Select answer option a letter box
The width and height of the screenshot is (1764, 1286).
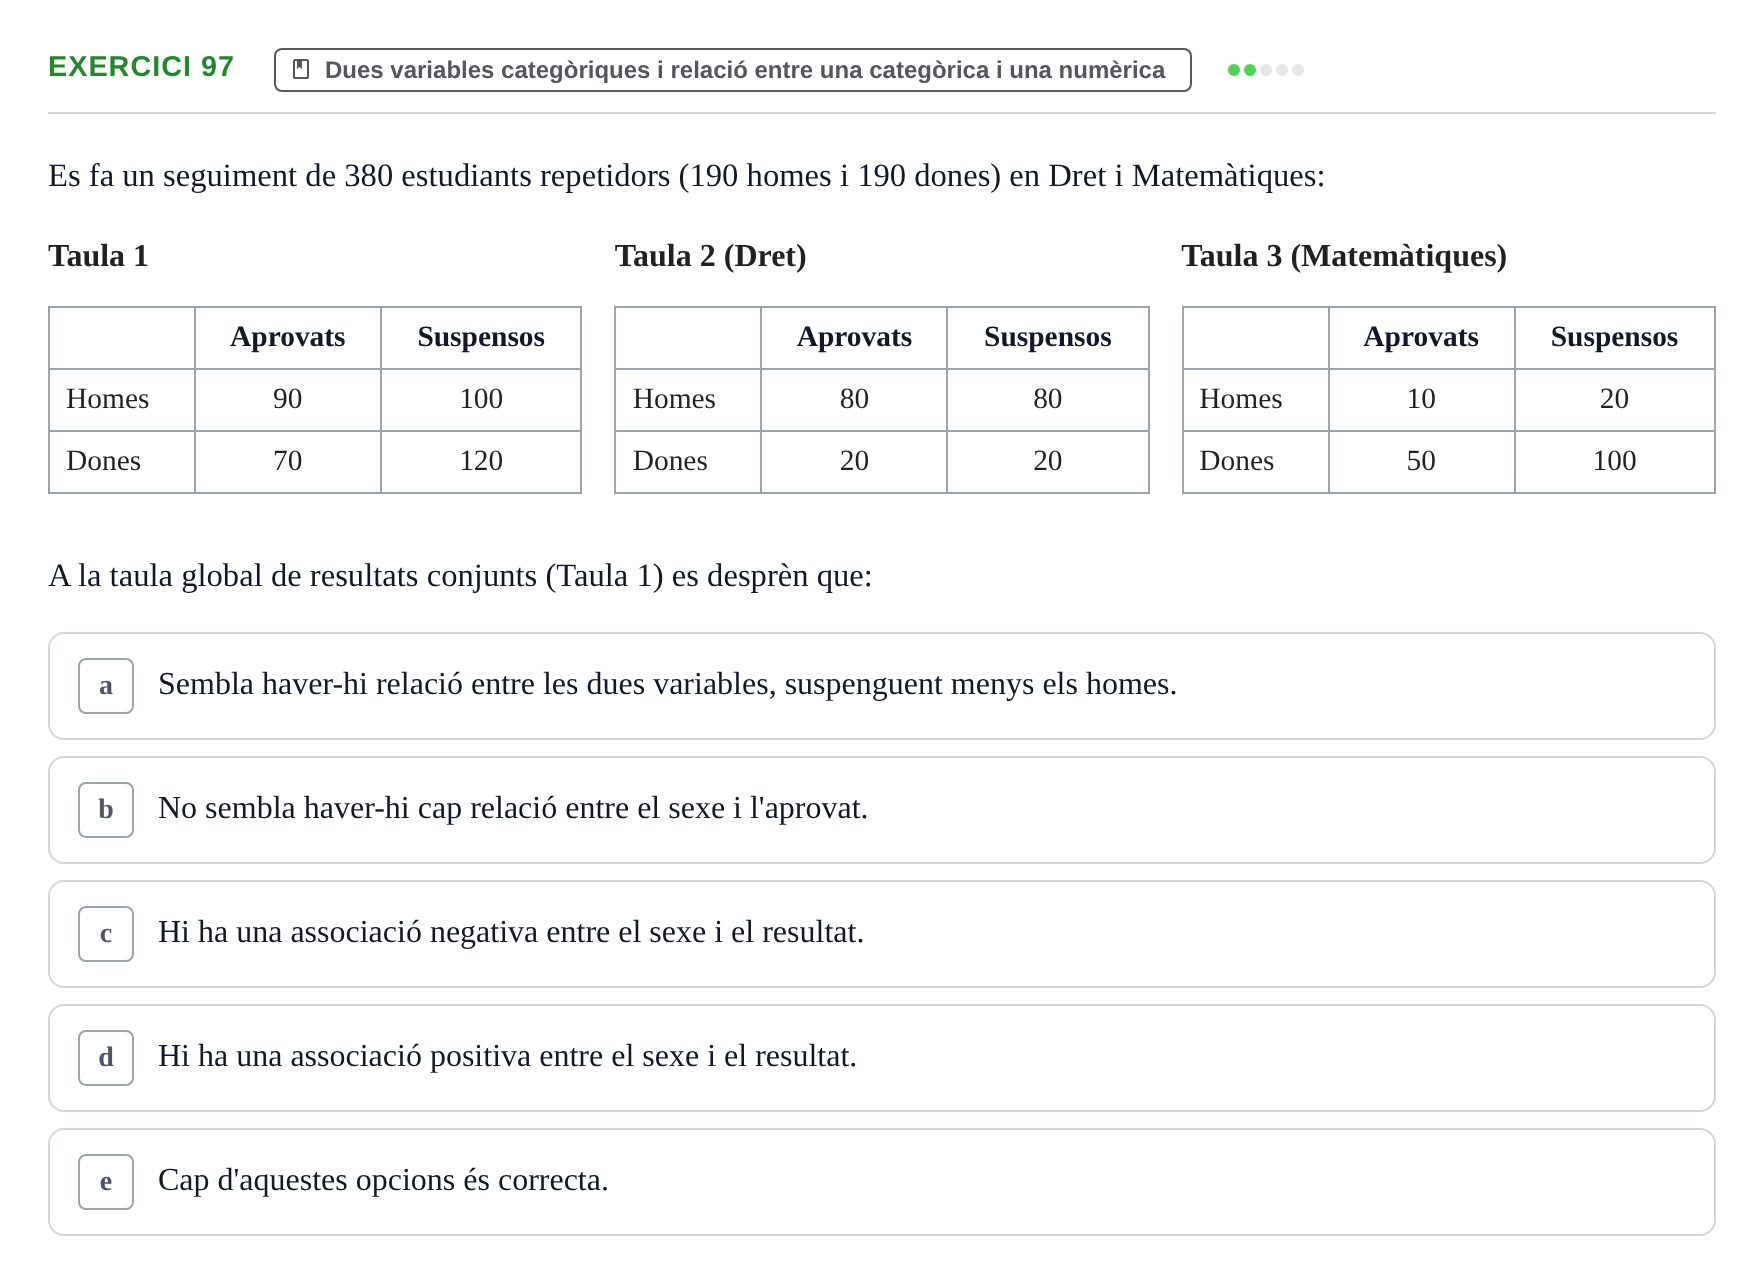pos(106,686)
